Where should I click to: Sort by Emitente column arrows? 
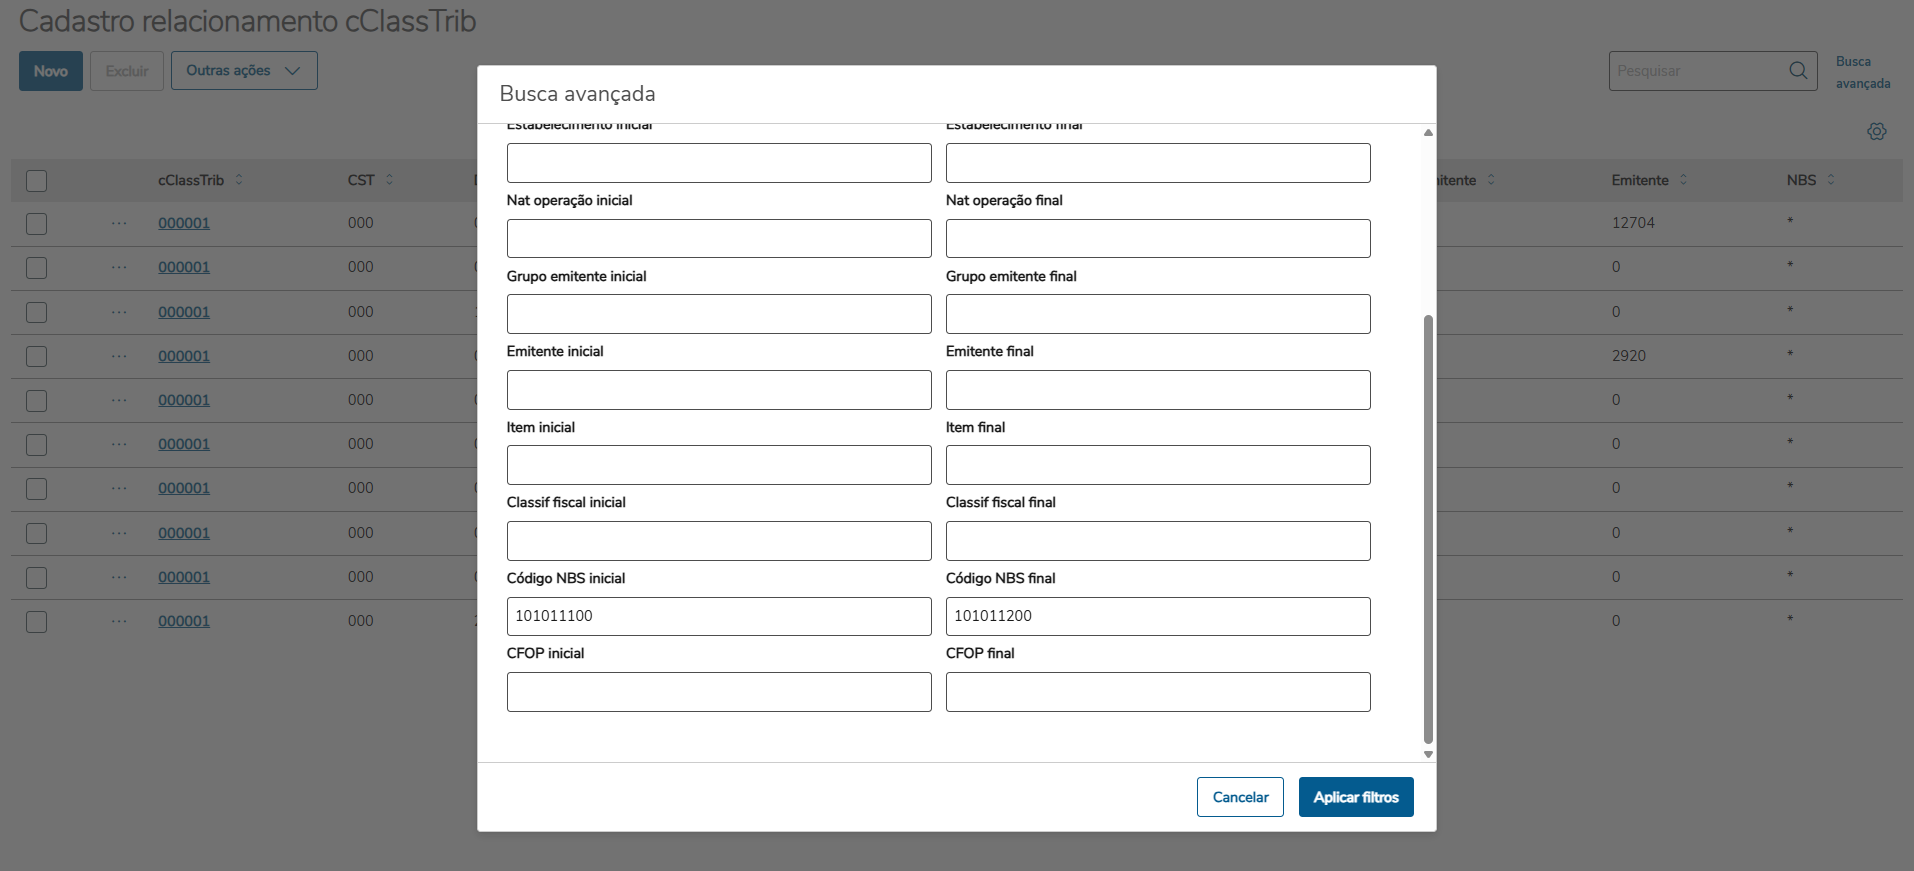[1683, 180]
